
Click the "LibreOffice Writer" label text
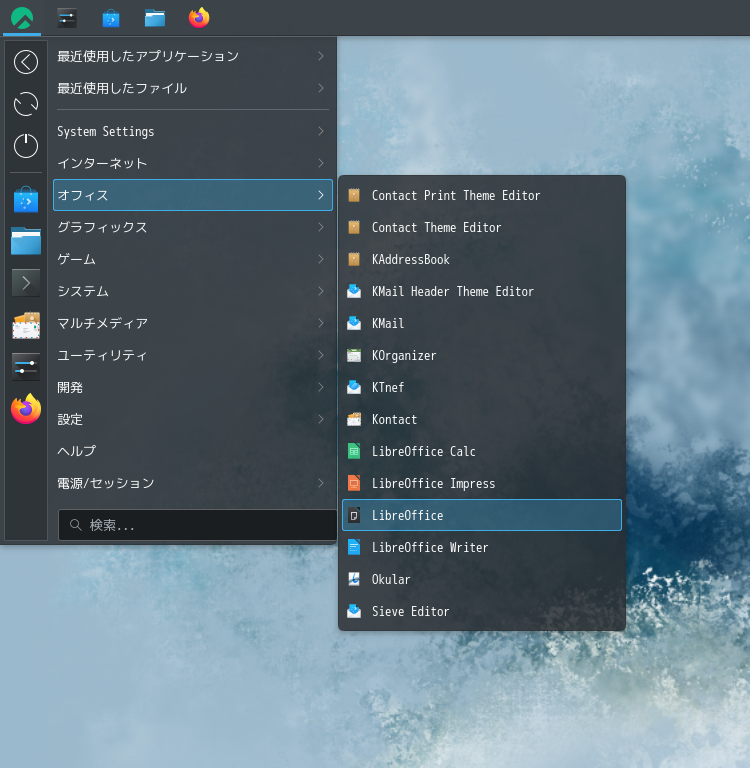(430, 547)
